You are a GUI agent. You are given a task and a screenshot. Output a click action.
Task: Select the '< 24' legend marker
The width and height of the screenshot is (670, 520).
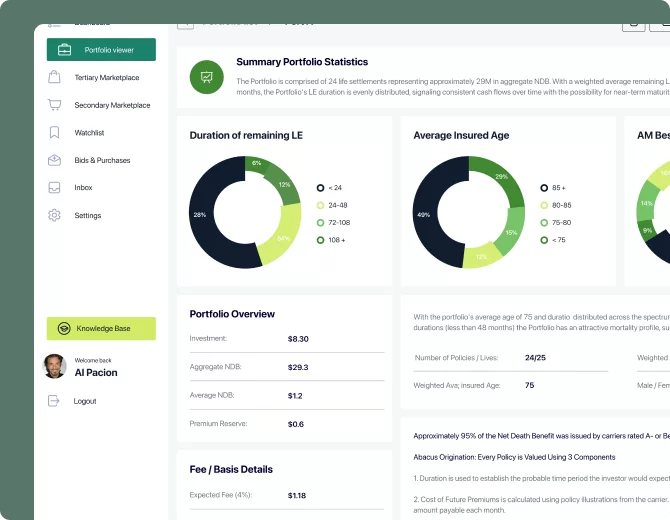pyautogui.click(x=320, y=188)
